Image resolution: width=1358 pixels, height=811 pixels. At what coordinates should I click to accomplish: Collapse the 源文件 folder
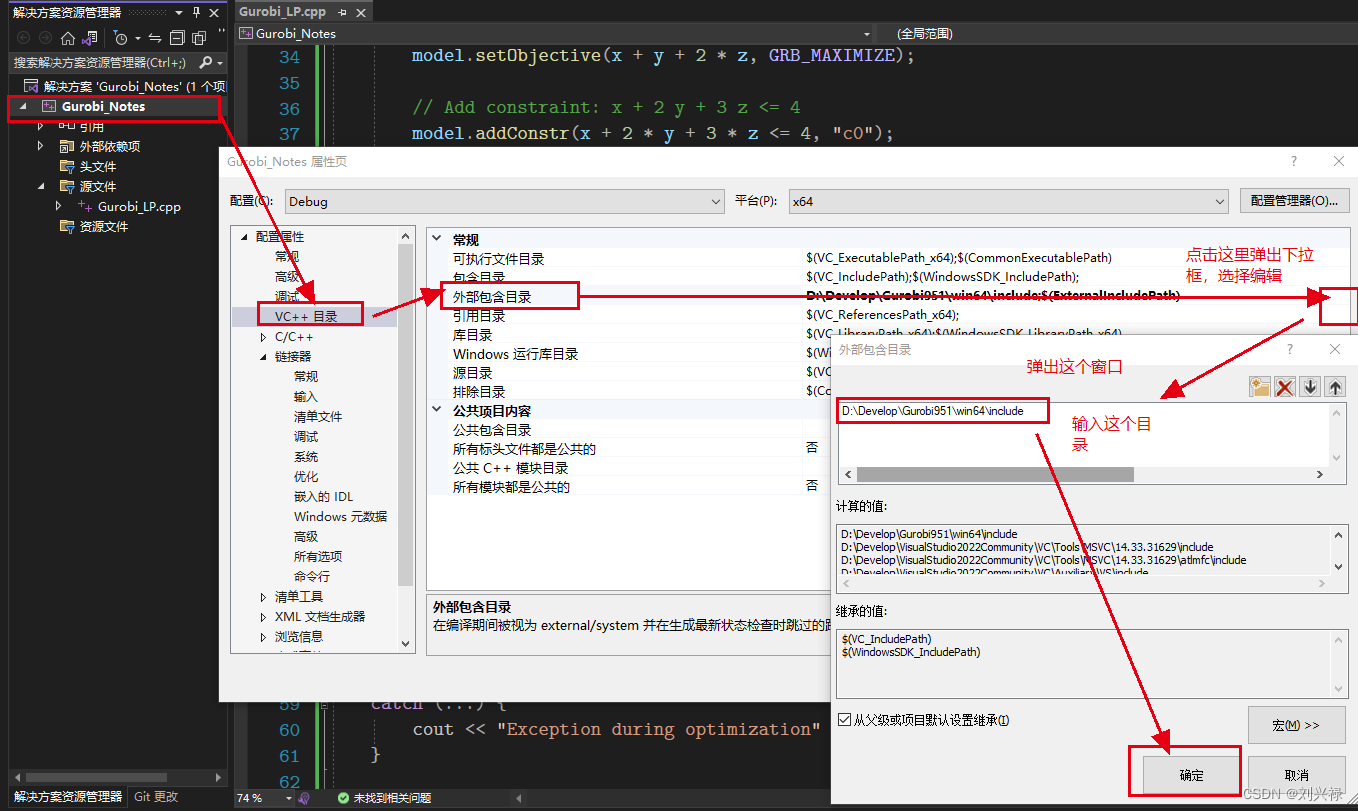[x=41, y=186]
